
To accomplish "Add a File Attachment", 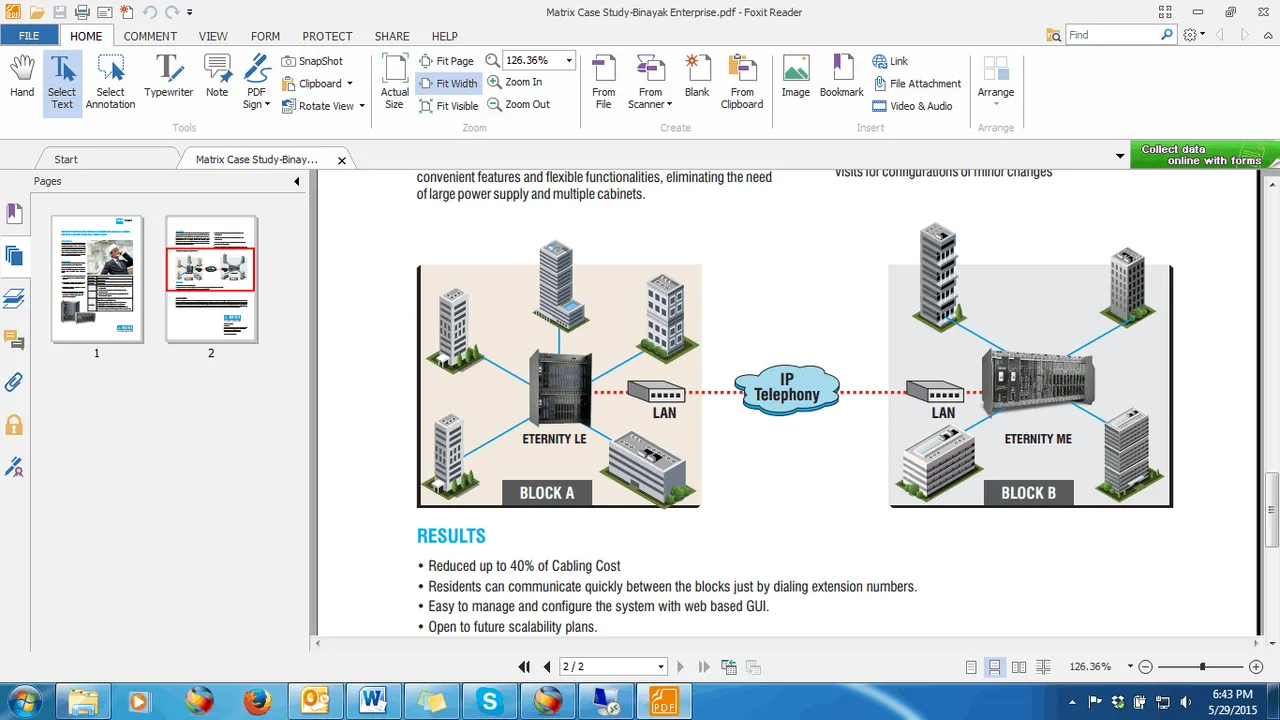I will [917, 83].
